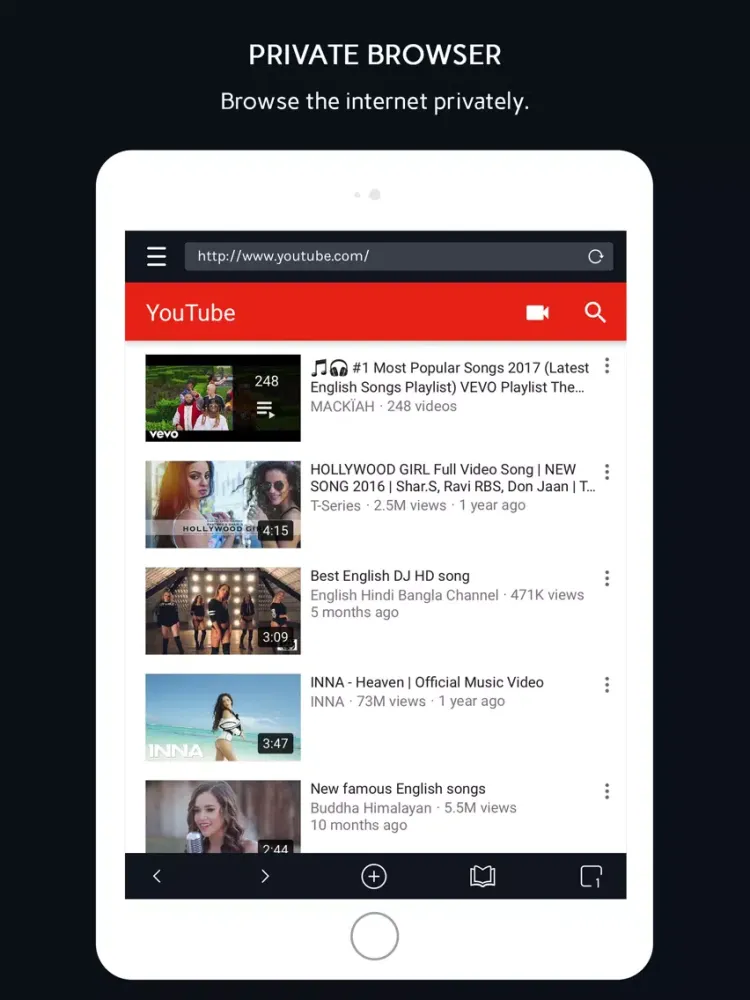Open Best English DJ thumbnail 3:09
Viewport: 750px width, 1000px height.
coord(223,611)
